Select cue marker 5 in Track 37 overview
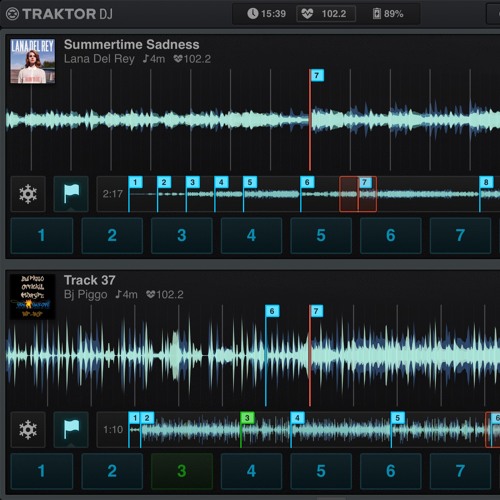500x500 pixels. tap(398, 418)
